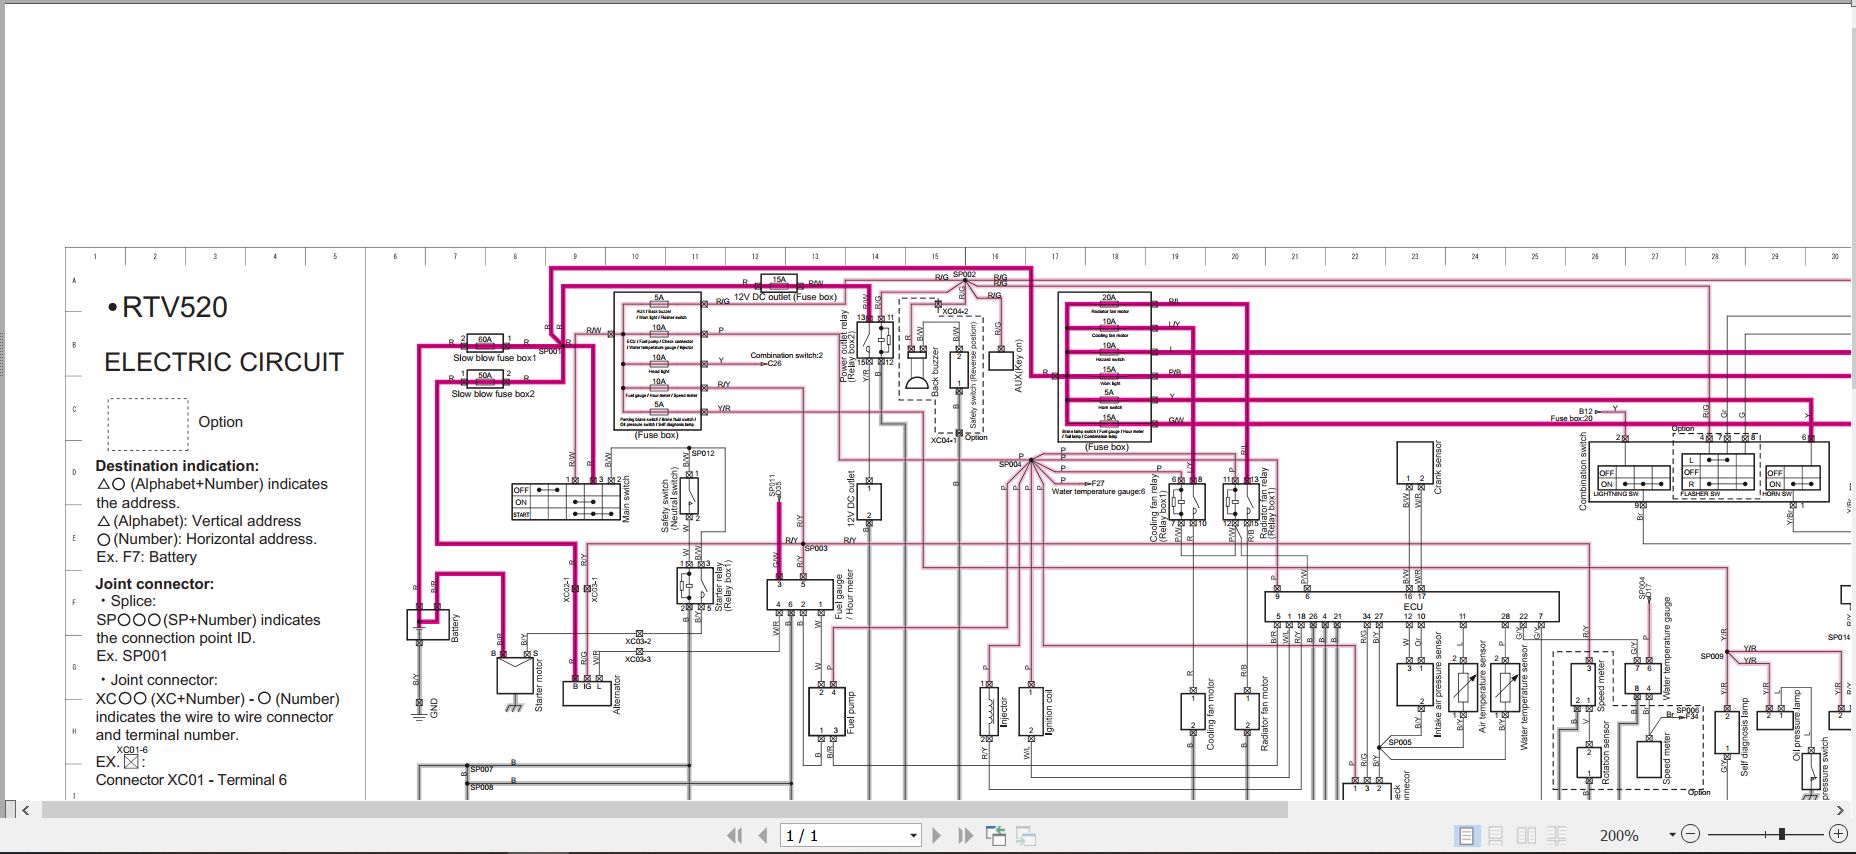The width and height of the screenshot is (1856, 854).
Task: Click the ECU label
Action: click(x=1413, y=607)
